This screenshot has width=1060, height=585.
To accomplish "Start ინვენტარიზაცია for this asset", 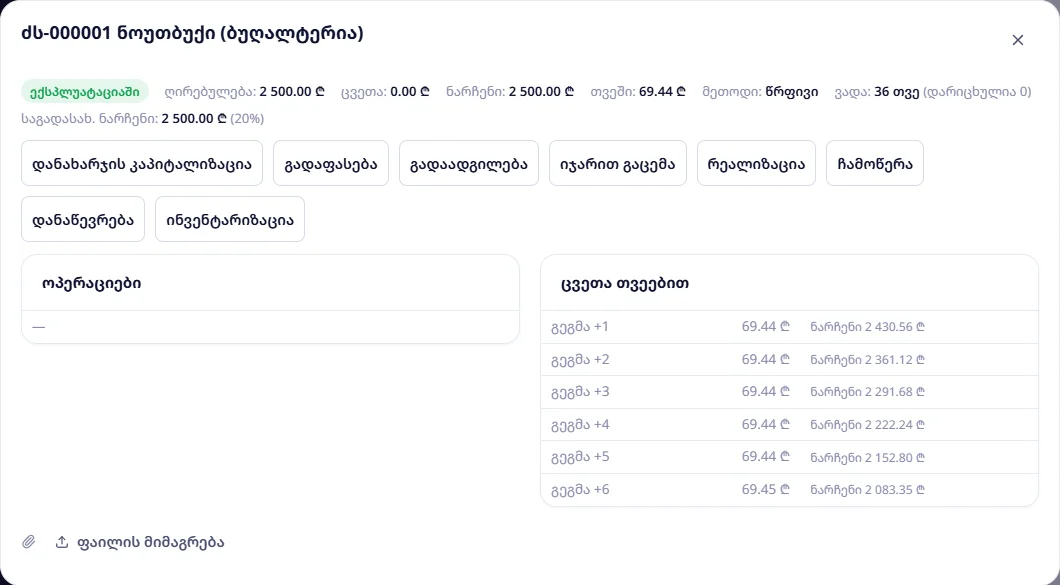I will coord(230,219).
